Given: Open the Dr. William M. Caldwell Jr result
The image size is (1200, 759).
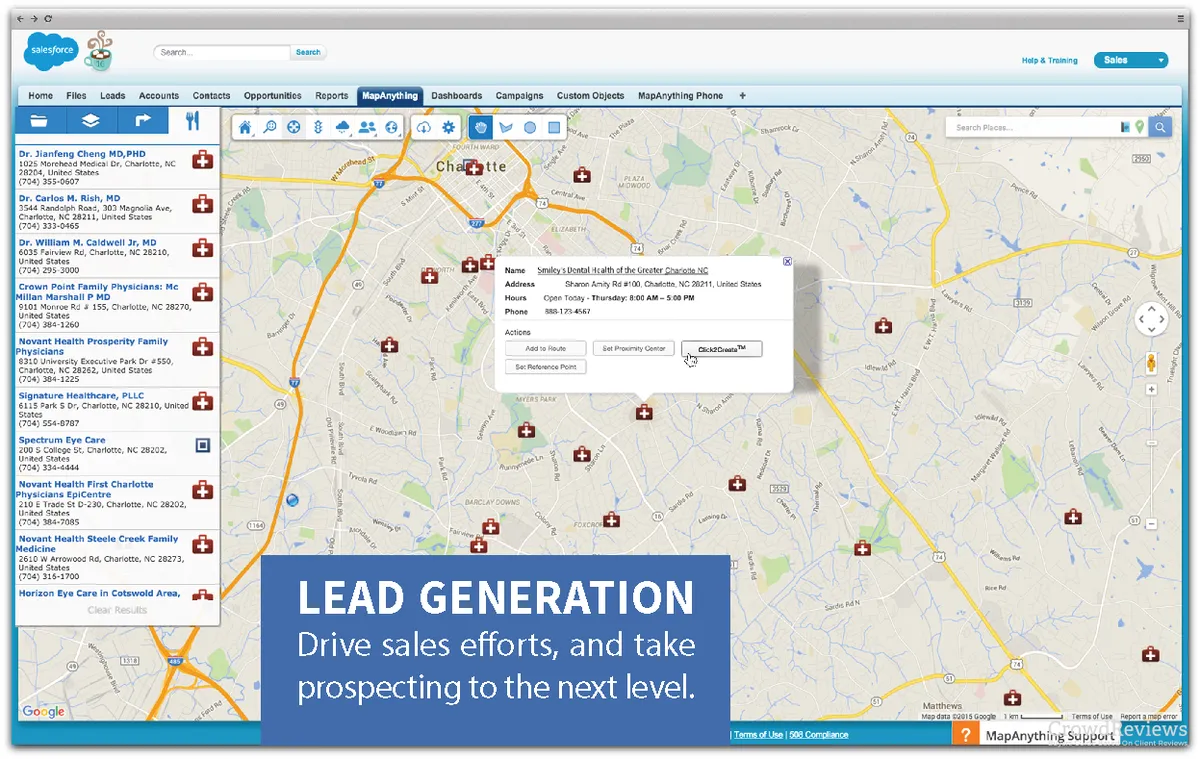Looking at the screenshot, I should pyautogui.click(x=87, y=242).
